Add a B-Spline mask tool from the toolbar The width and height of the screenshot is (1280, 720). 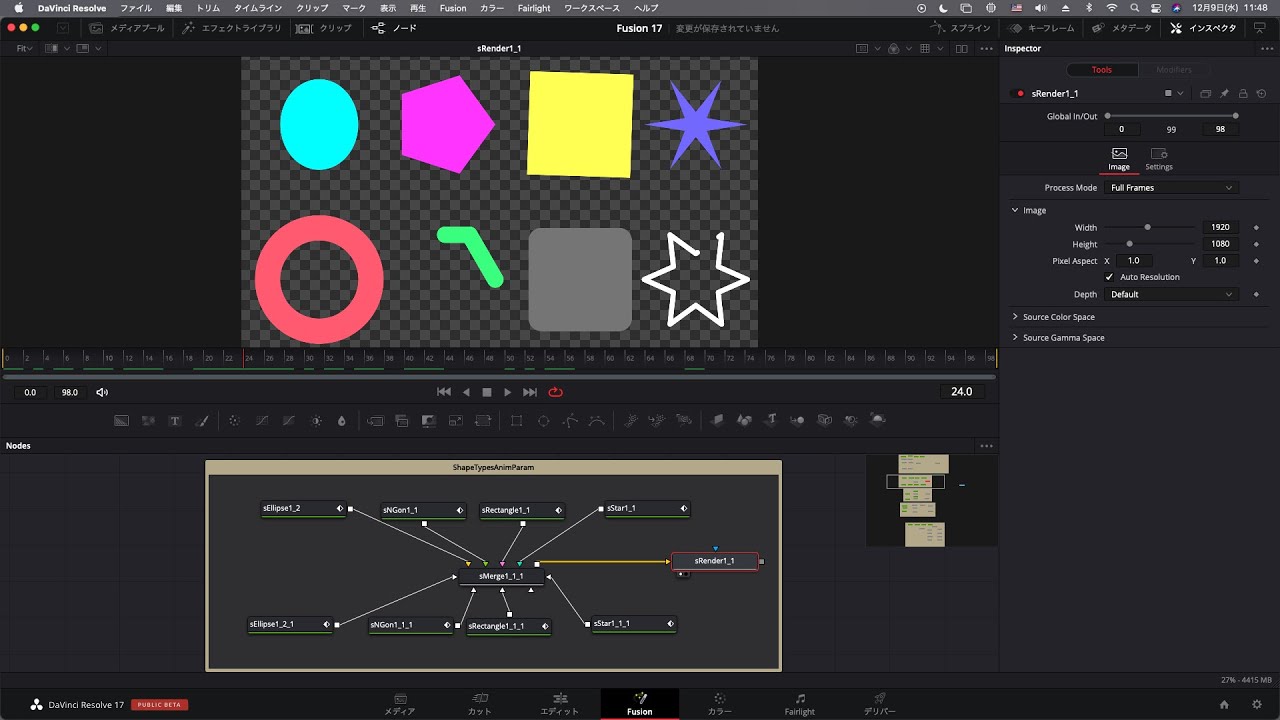597,421
